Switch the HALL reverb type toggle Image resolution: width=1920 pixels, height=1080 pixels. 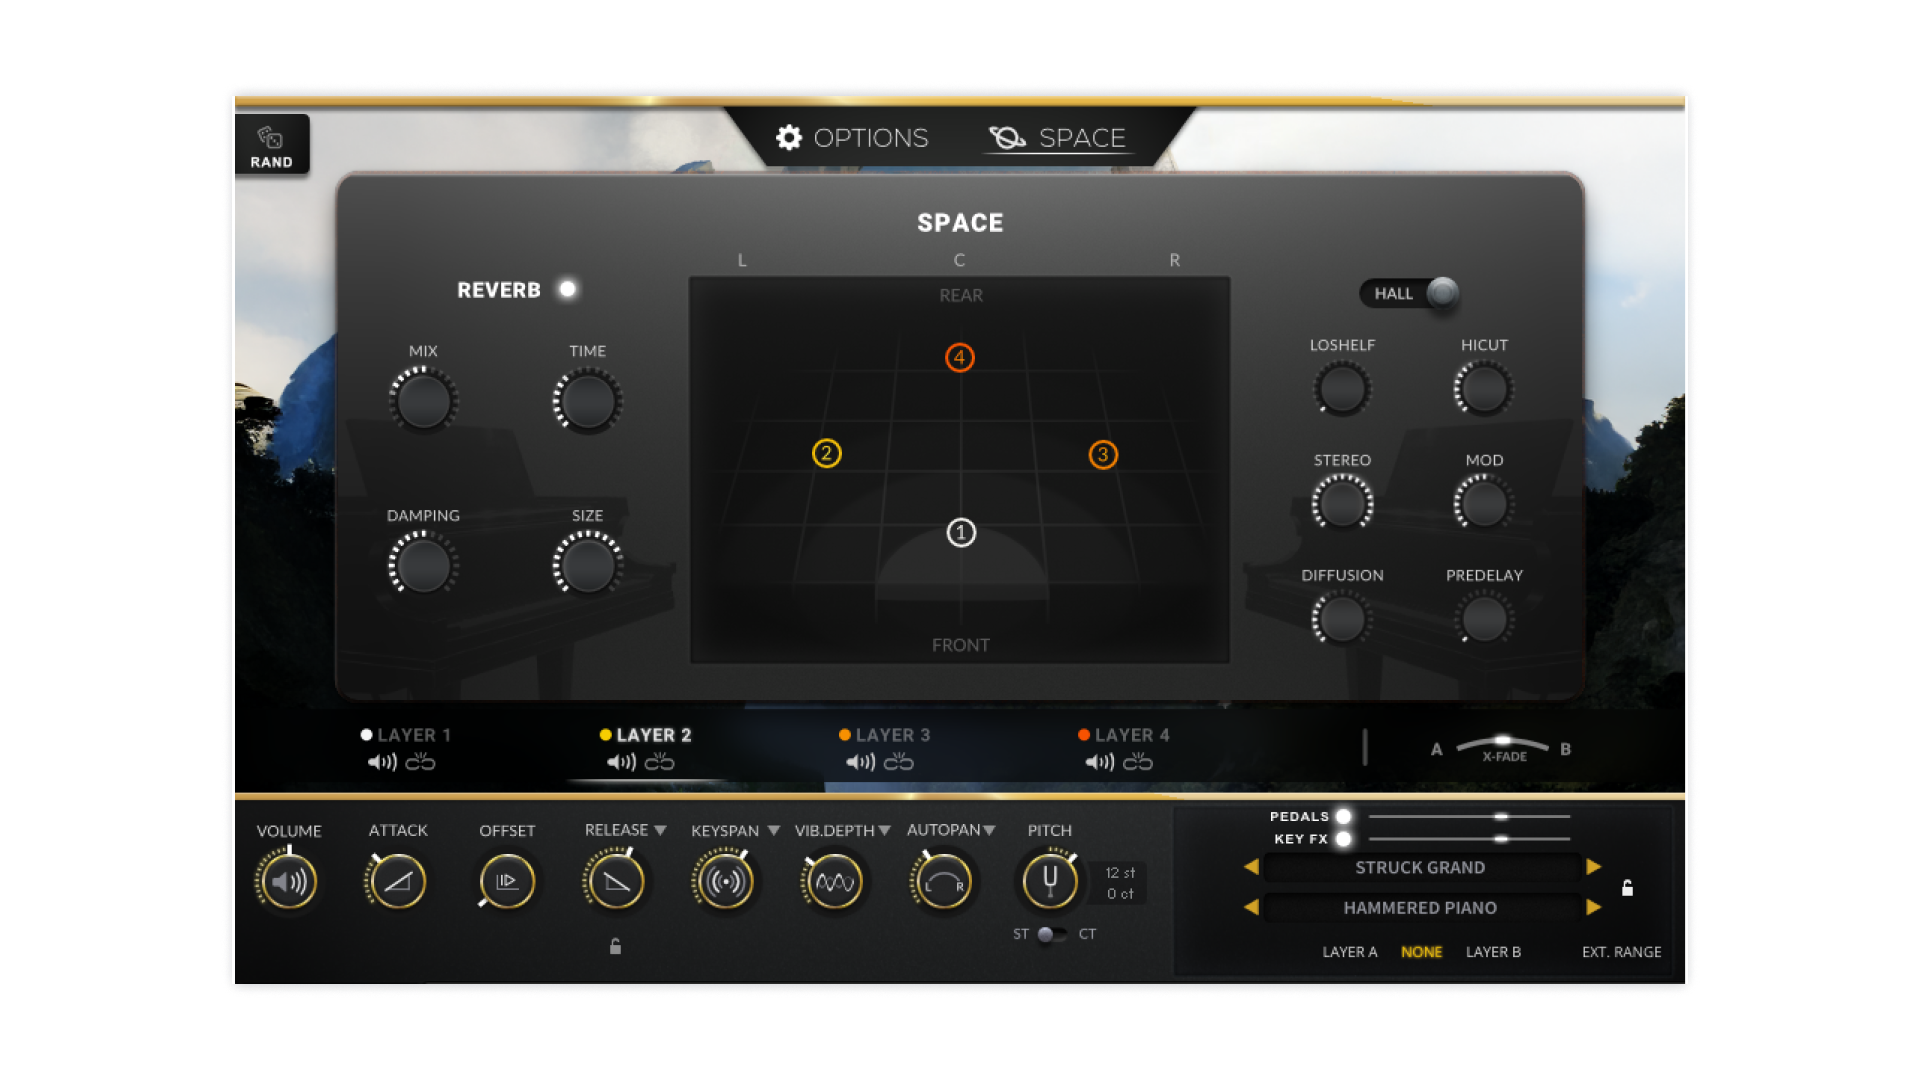coord(1441,293)
